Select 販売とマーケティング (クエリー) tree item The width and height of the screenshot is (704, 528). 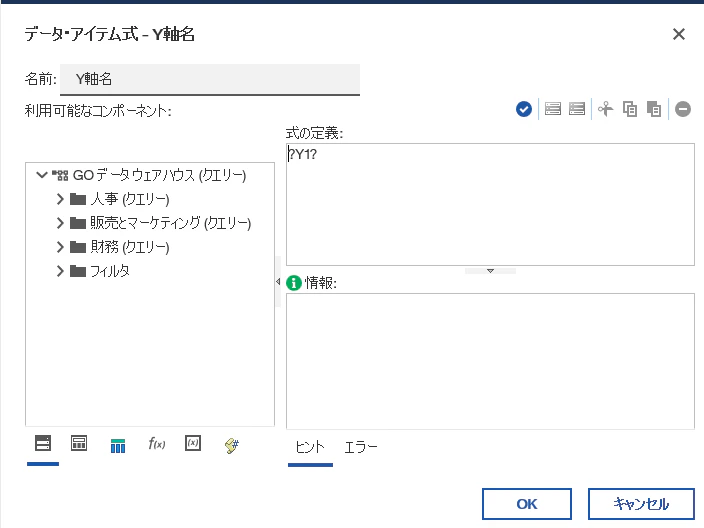pos(171,223)
